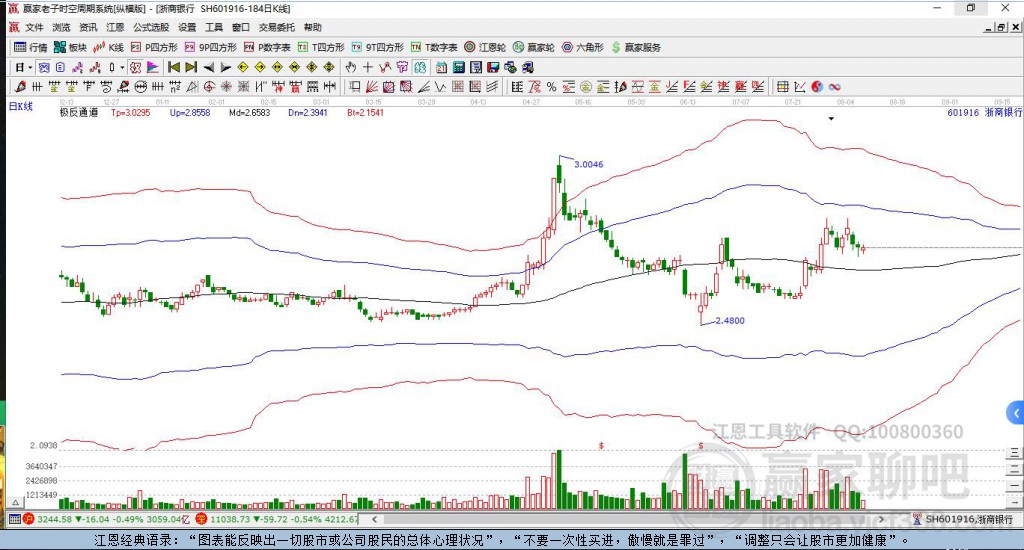Open the T数字表 tool
The image size is (1024, 550).
point(434,48)
